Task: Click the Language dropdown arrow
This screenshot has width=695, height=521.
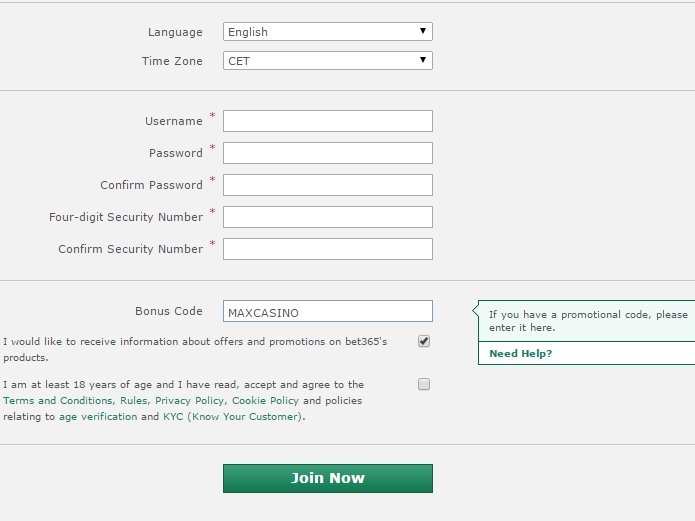Action: (424, 32)
